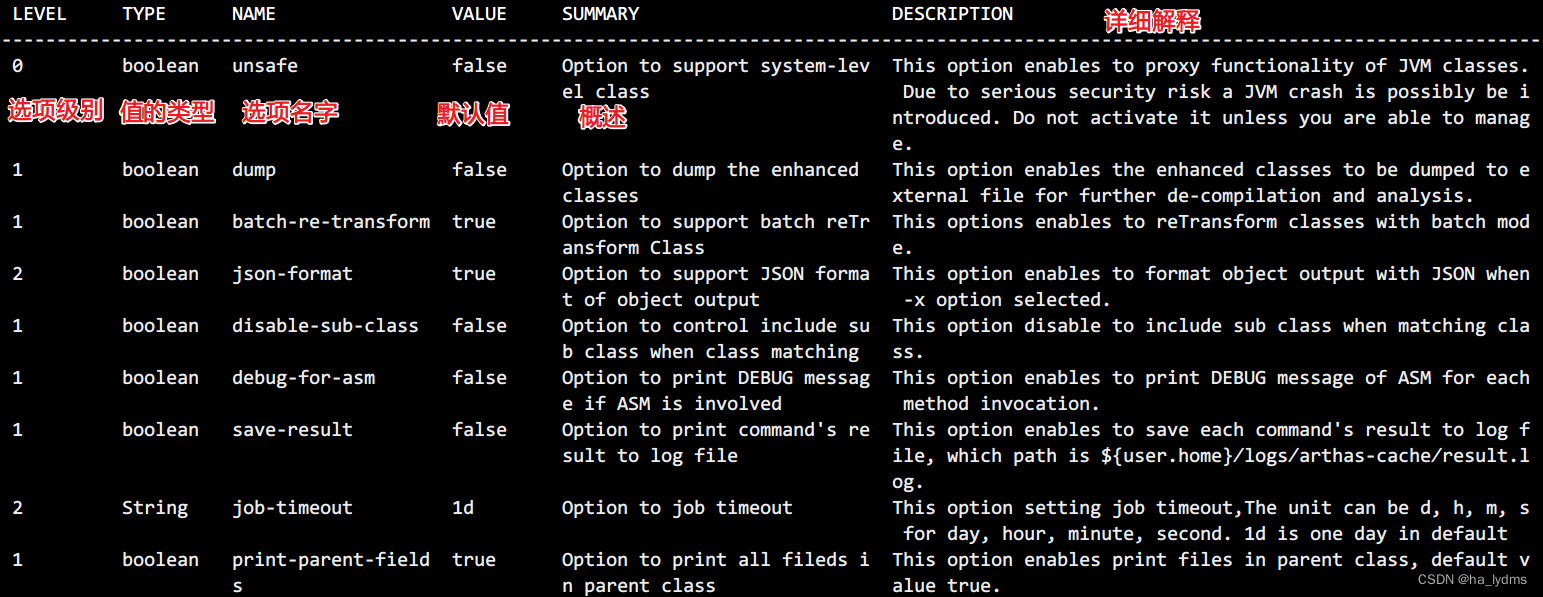Click the SUMMARY column header
This screenshot has height=597, width=1543.
pyautogui.click(x=600, y=14)
